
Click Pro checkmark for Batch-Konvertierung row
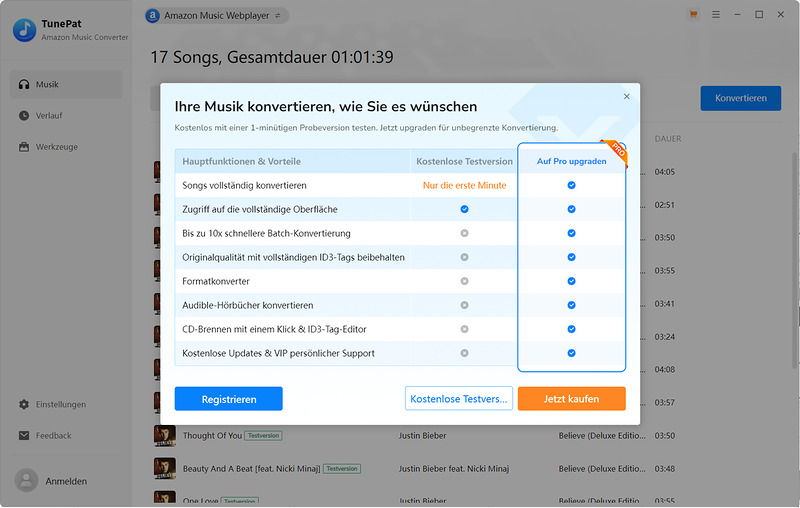coord(571,233)
